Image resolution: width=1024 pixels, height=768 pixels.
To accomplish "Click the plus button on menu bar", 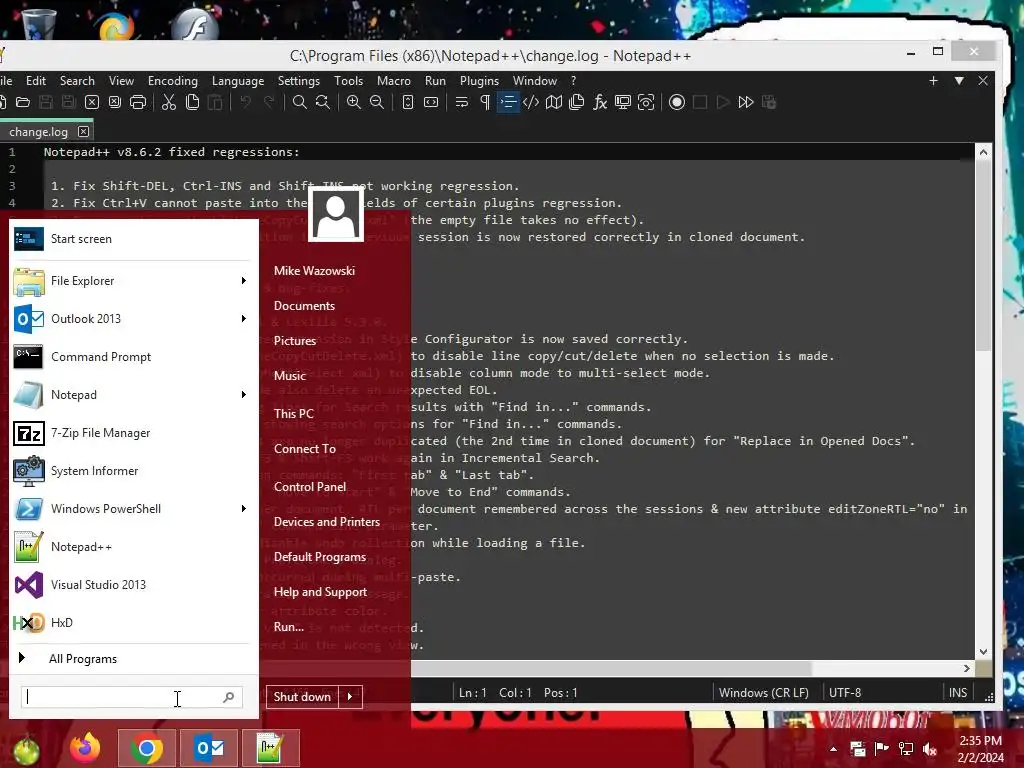I will (x=933, y=80).
